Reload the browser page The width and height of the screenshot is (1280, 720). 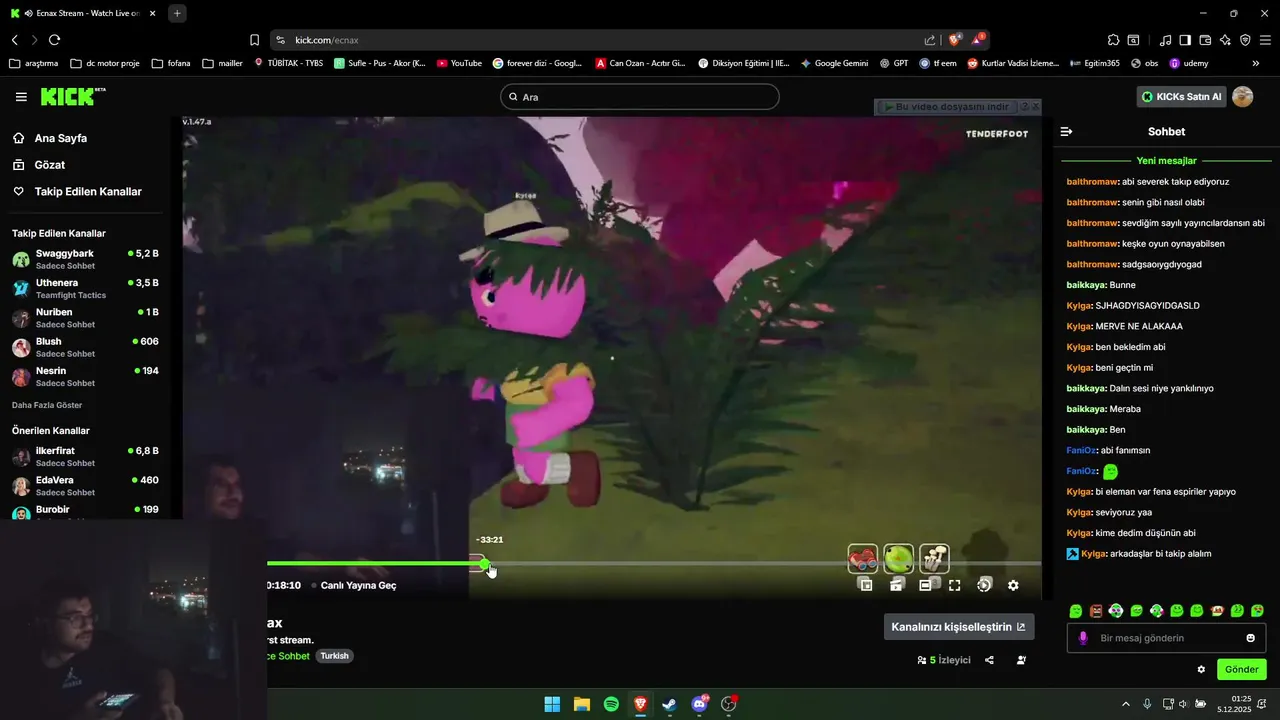(54, 40)
